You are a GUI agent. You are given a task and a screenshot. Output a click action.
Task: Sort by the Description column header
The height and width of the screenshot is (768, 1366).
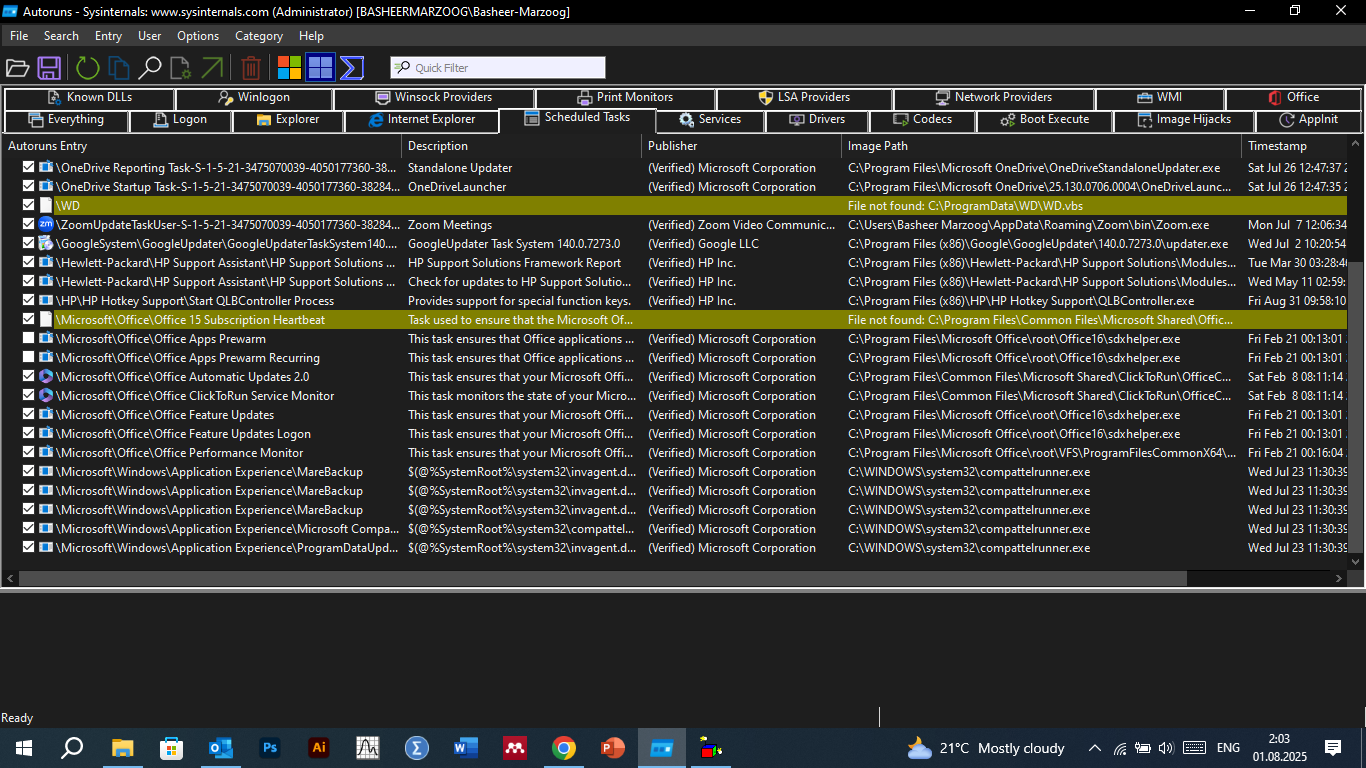(x=522, y=146)
